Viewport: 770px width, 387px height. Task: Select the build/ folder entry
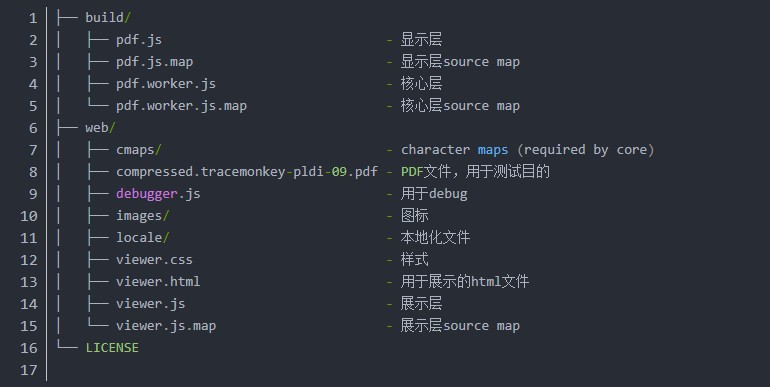(108, 18)
